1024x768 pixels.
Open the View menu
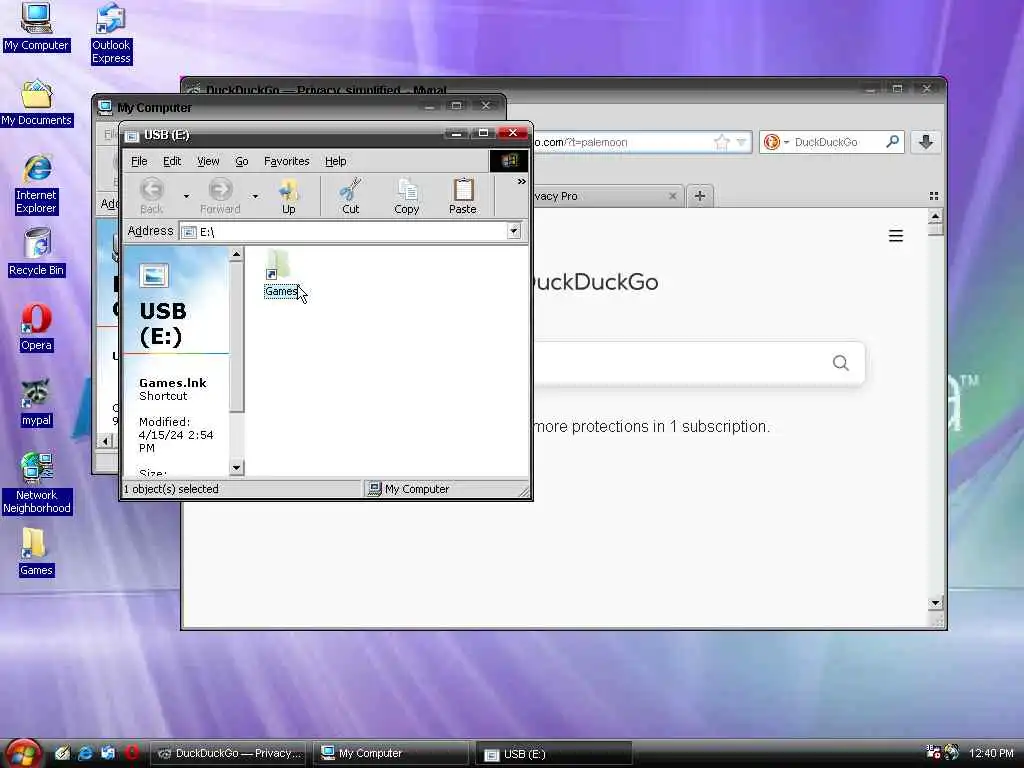(208, 161)
